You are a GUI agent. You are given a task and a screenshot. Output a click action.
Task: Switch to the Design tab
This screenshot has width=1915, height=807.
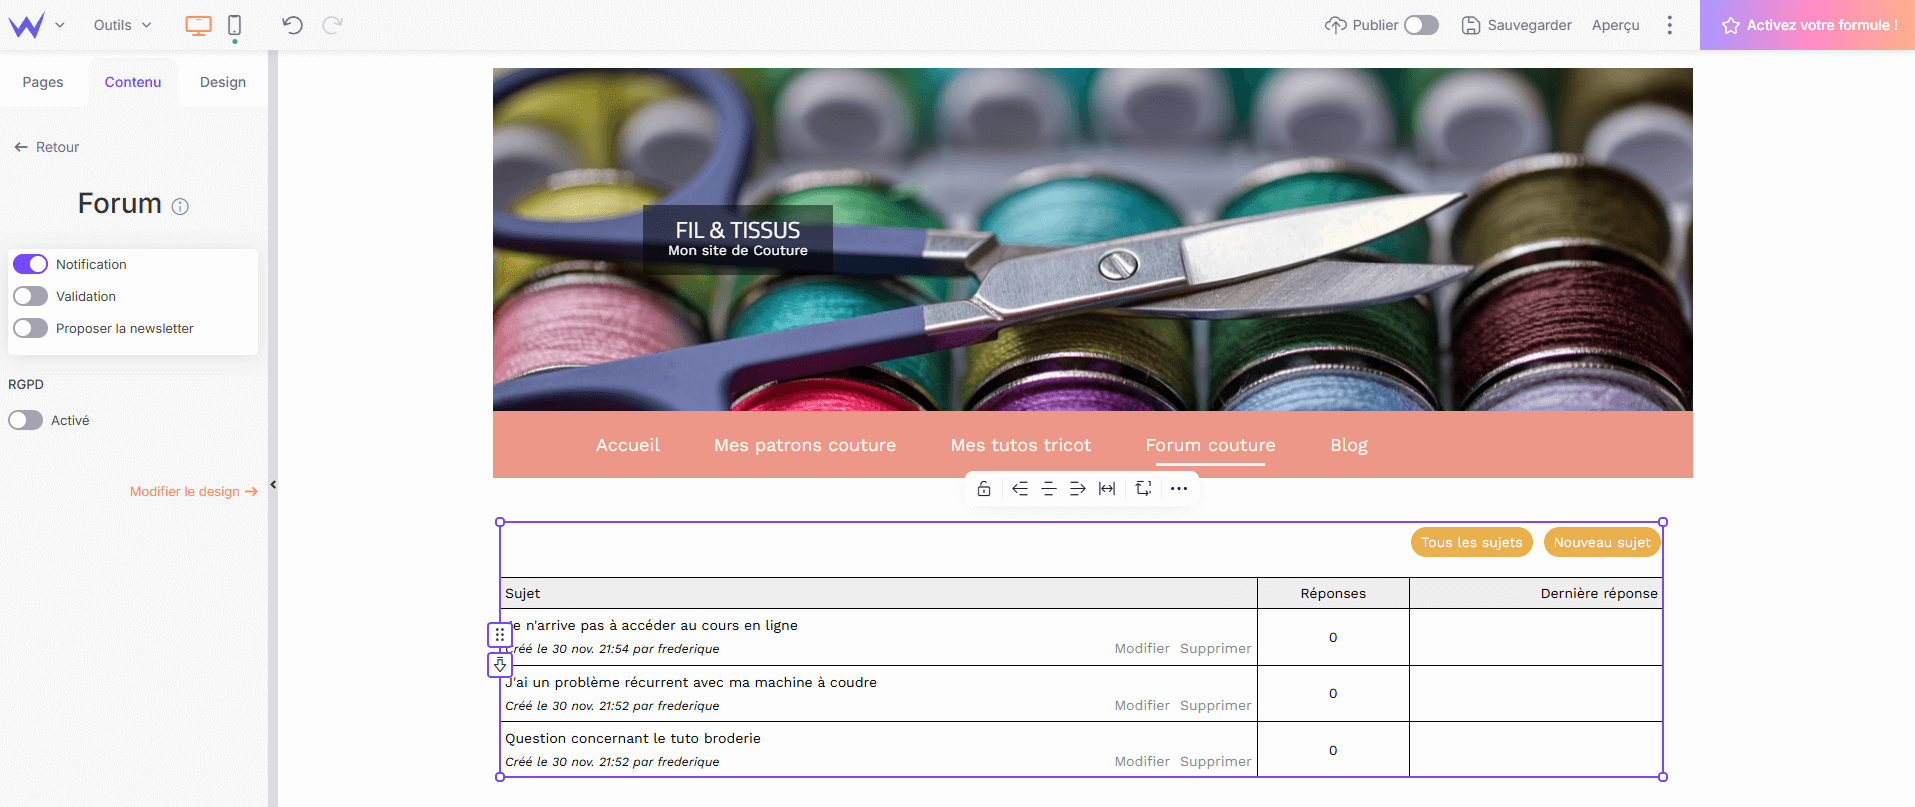tap(222, 82)
